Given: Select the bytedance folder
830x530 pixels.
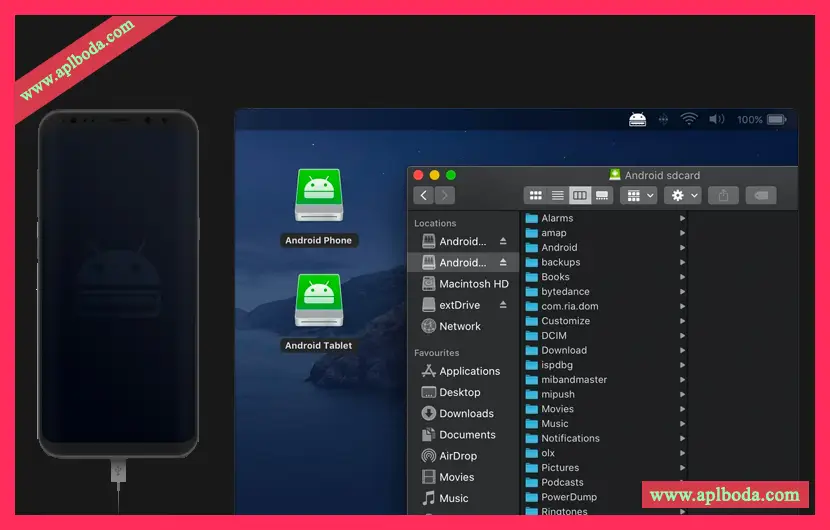Looking at the screenshot, I should (605, 292).
